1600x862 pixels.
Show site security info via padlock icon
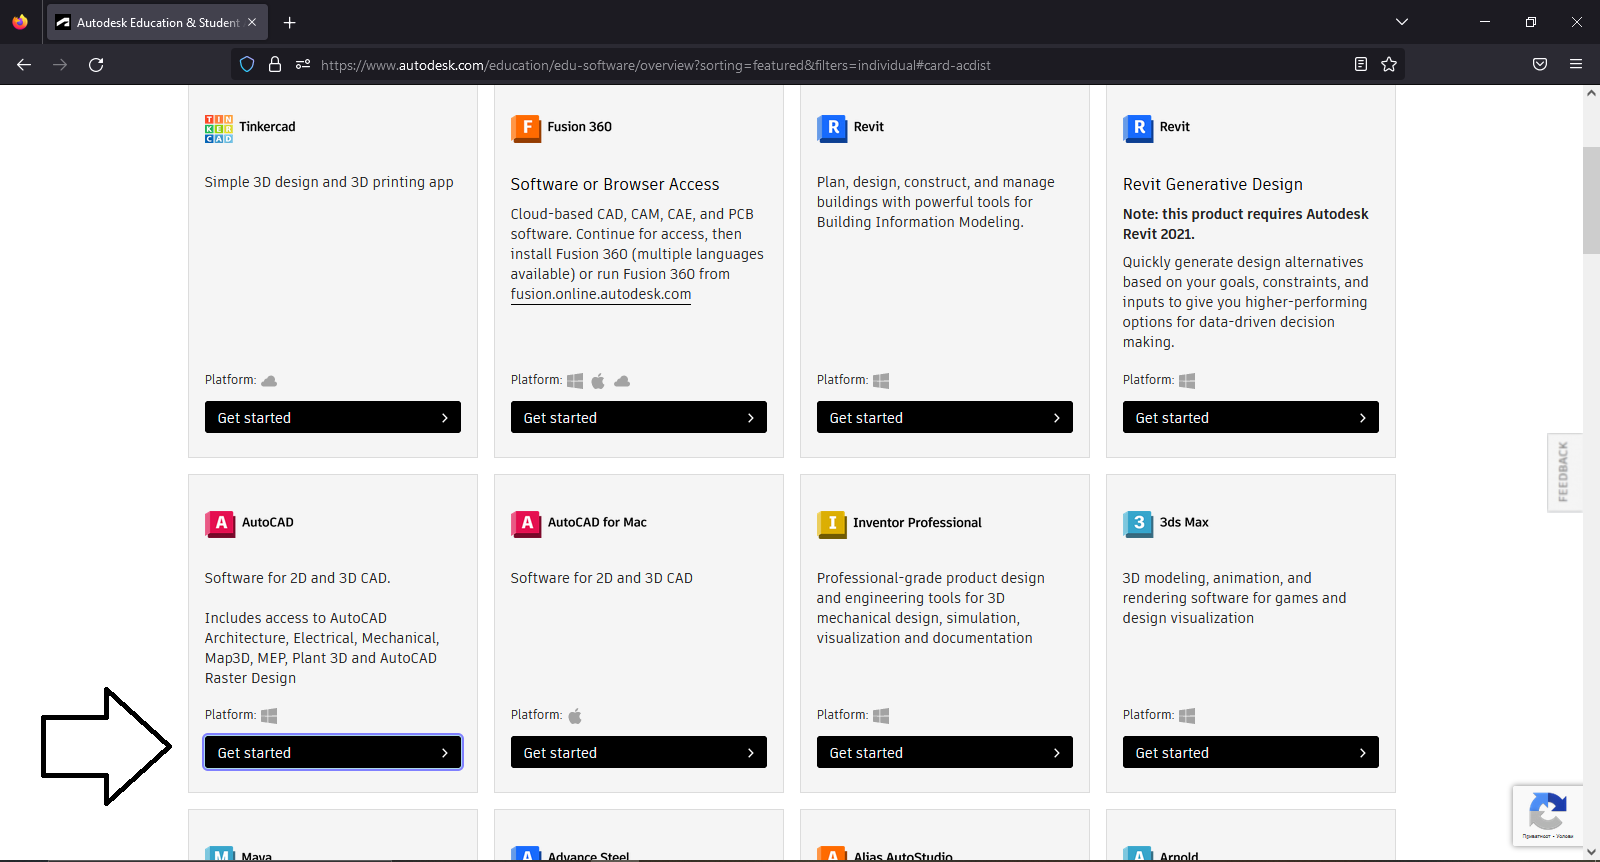pyautogui.click(x=275, y=65)
